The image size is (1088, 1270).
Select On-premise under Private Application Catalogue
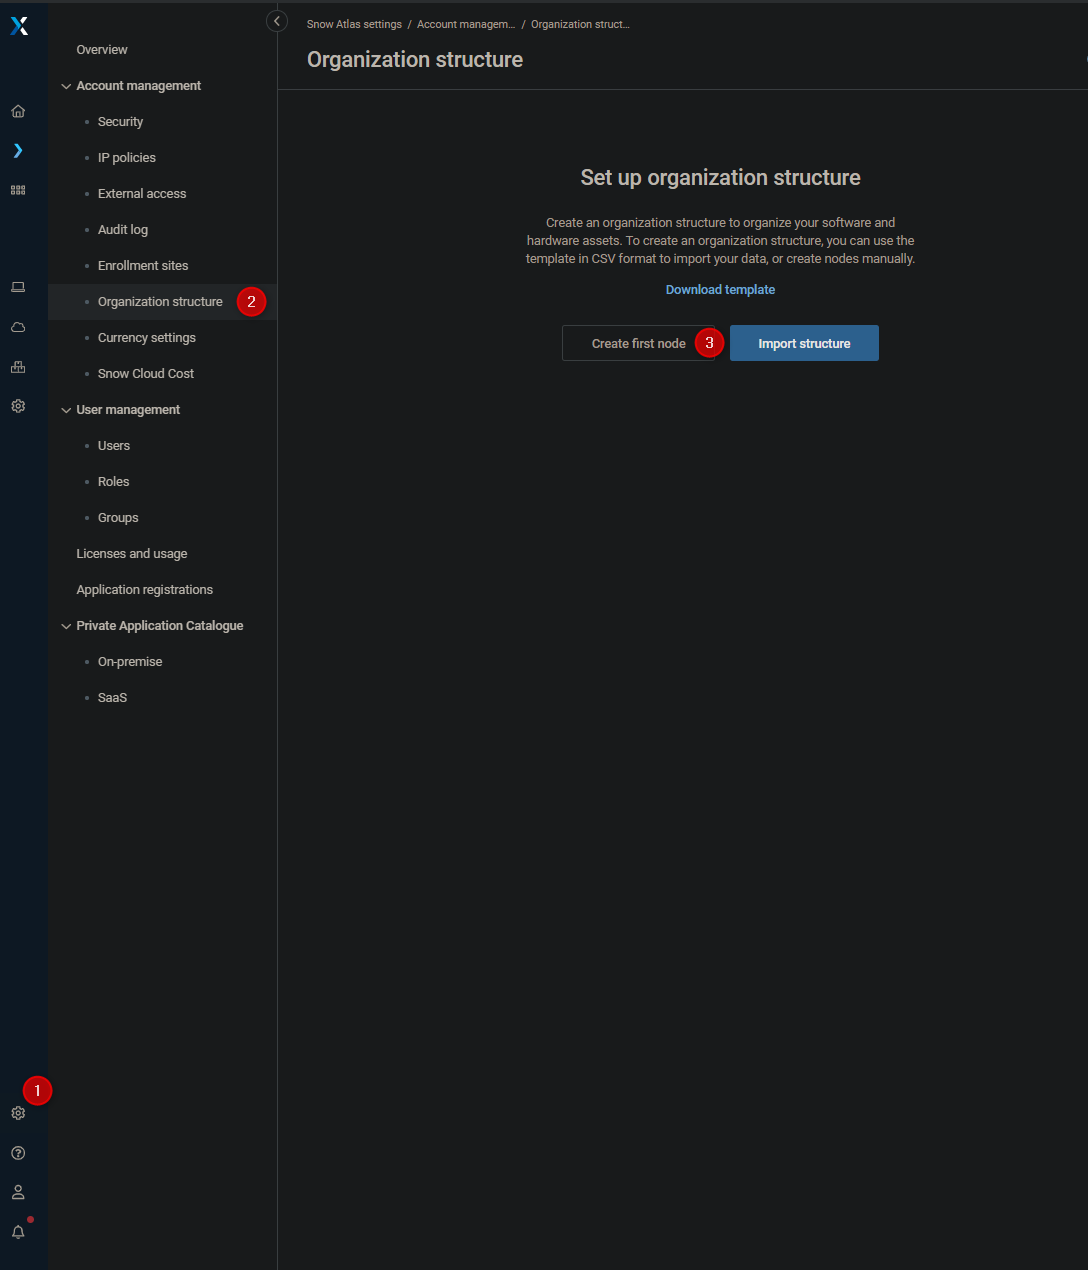pos(130,662)
